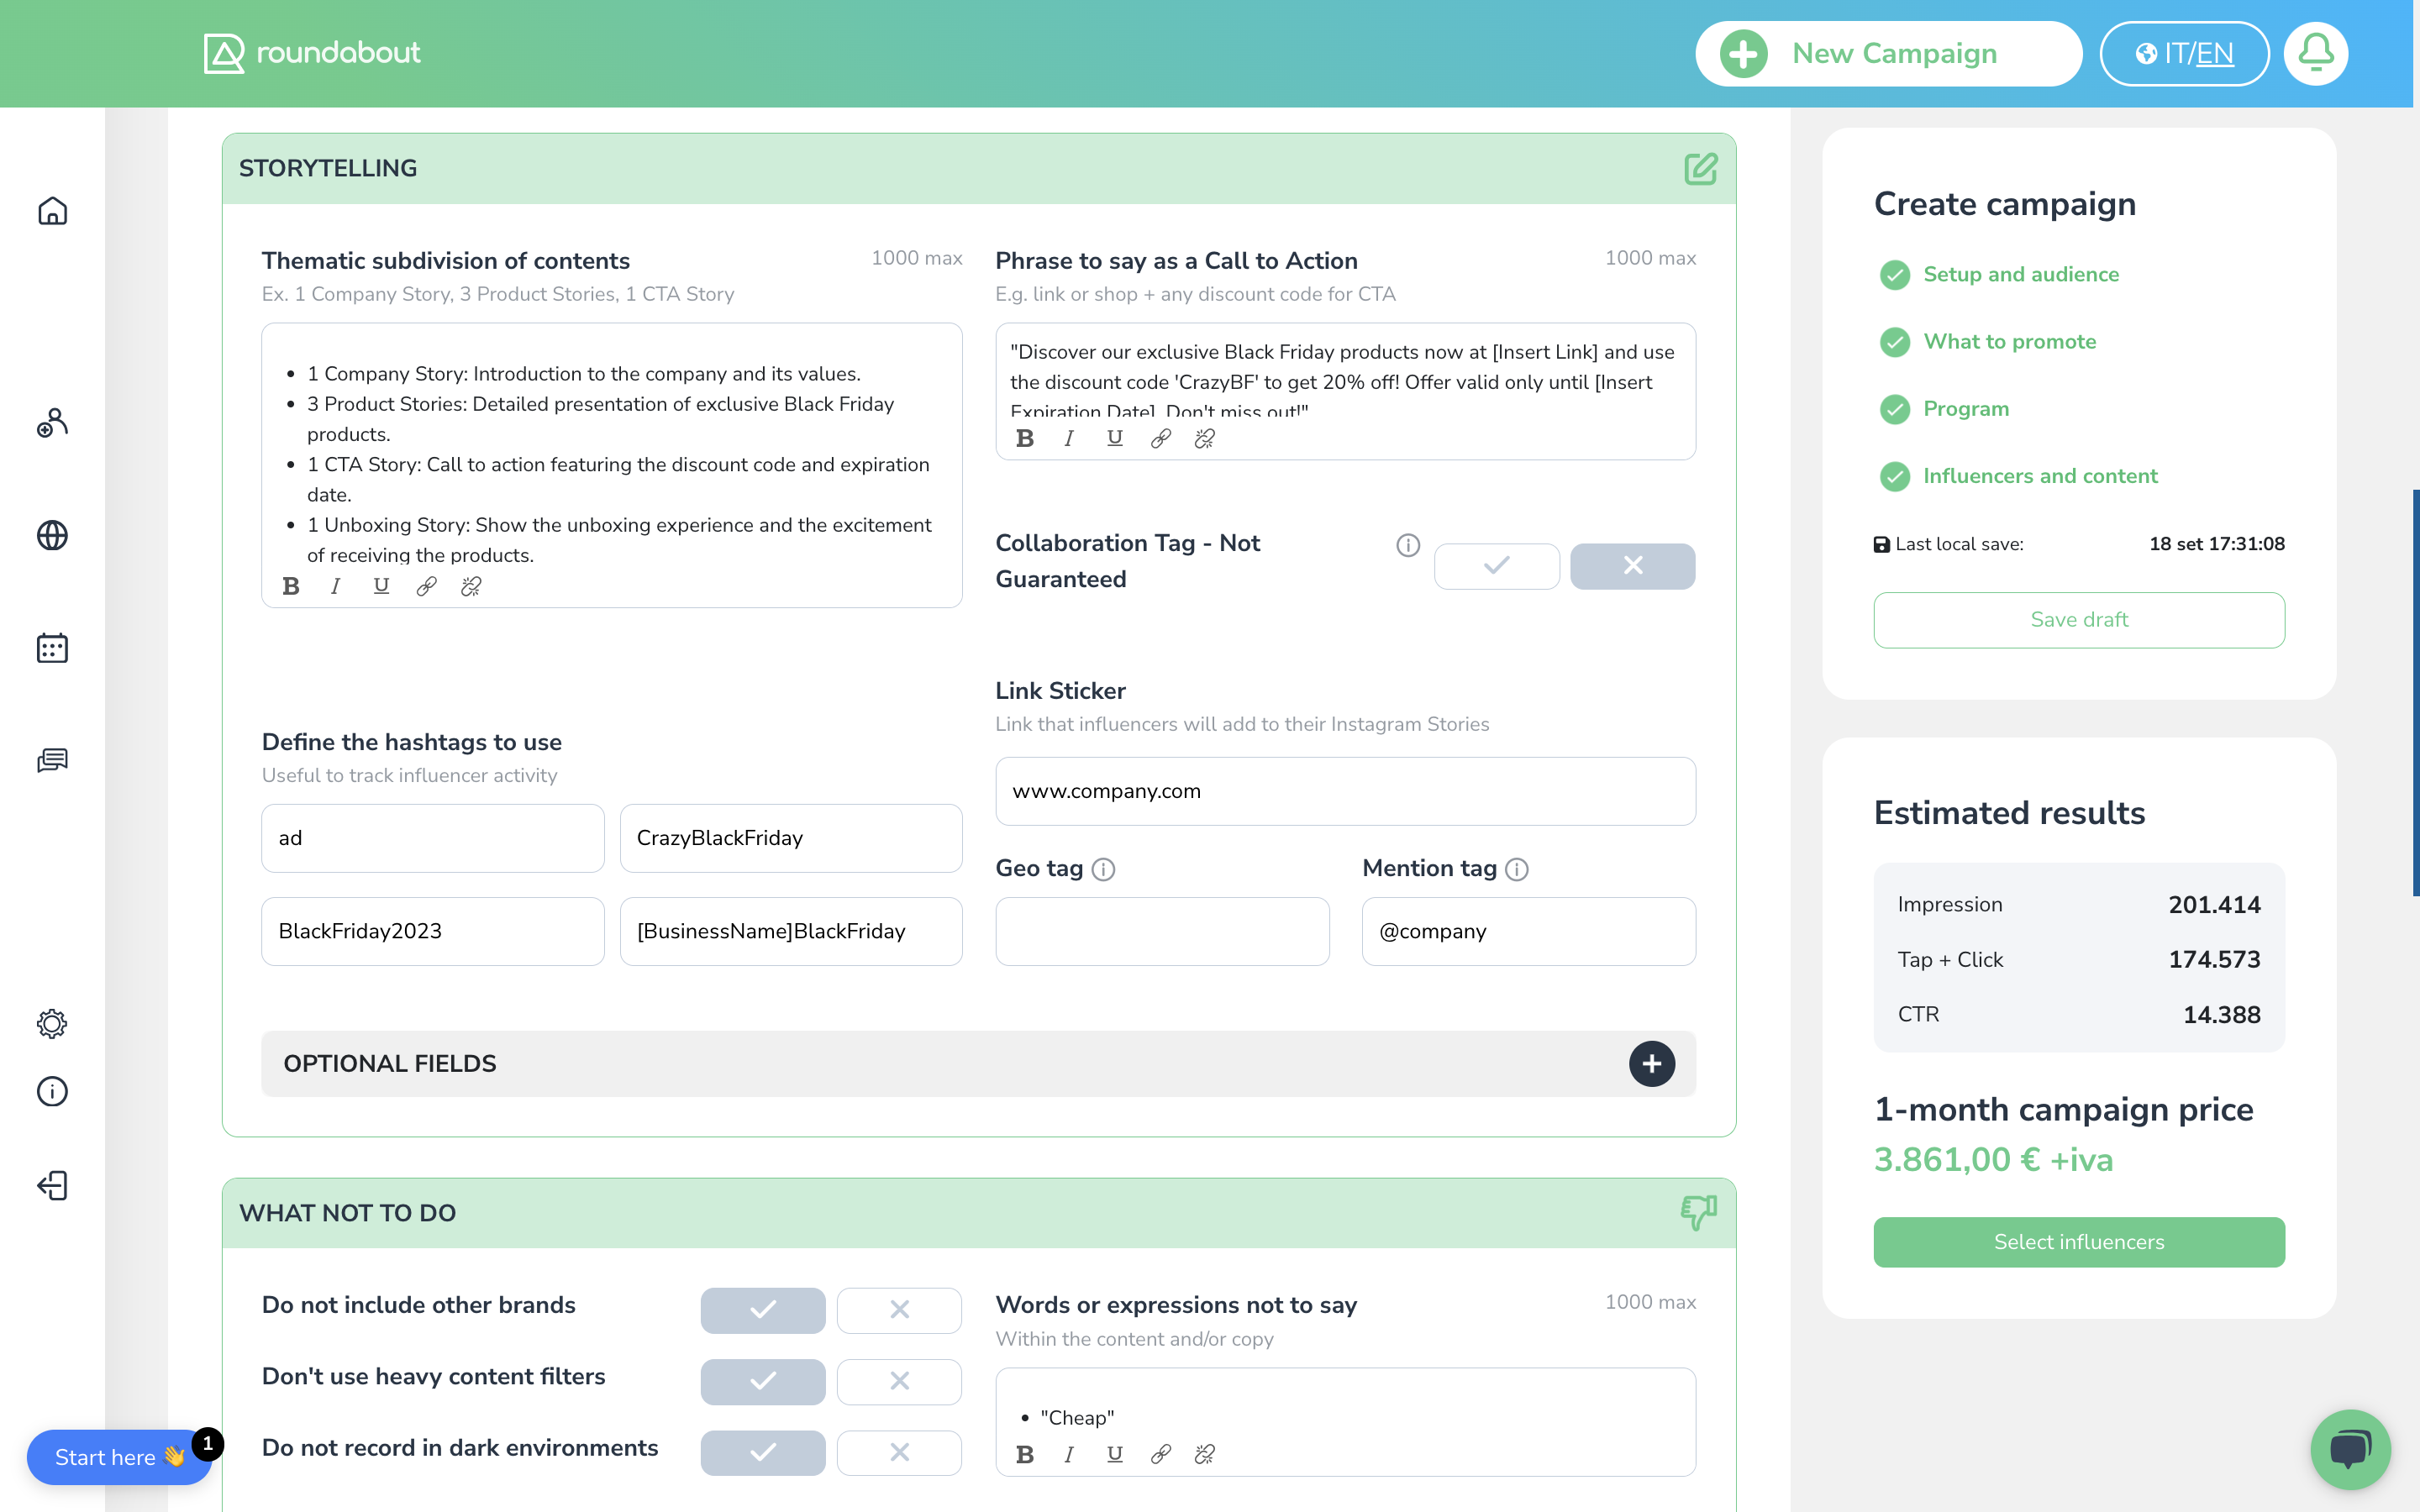Turn off 'Don't use heavy content filters'
This screenshot has width=2420, height=1512.
tap(899, 1381)
